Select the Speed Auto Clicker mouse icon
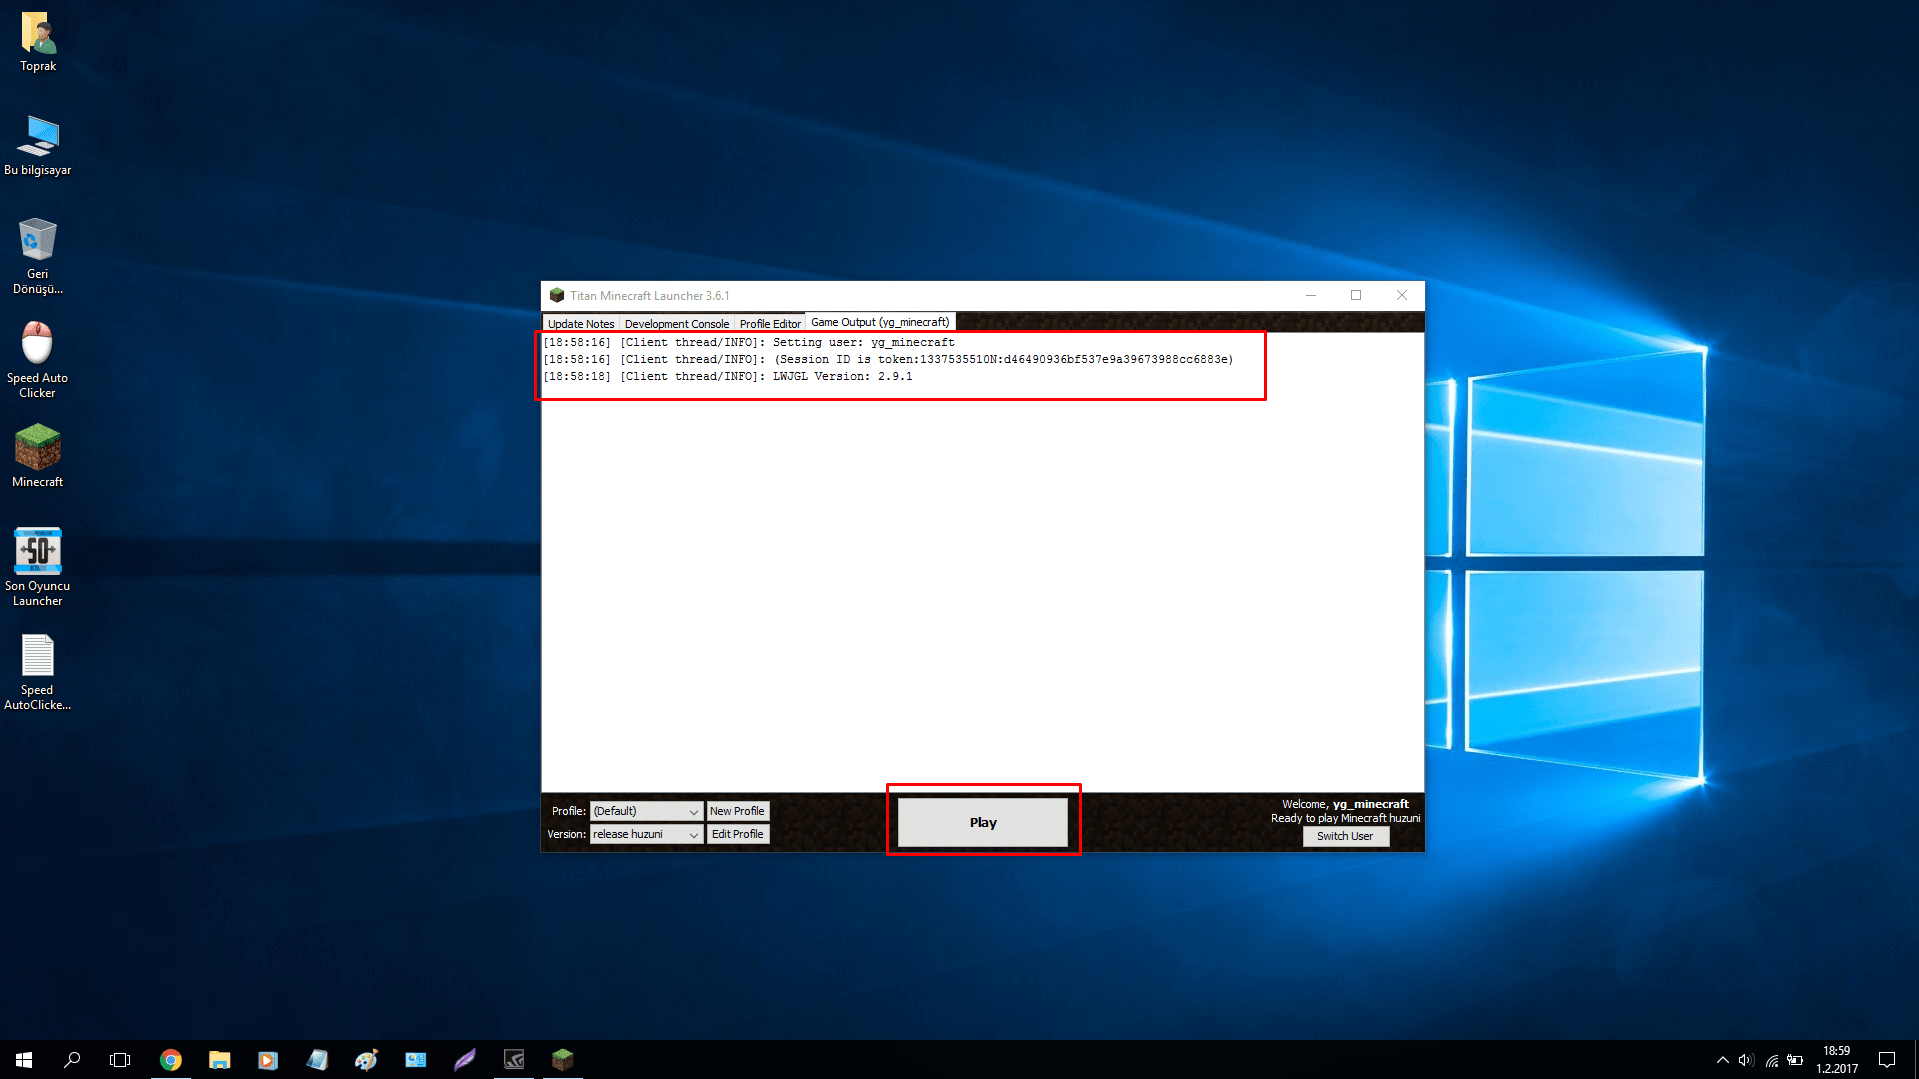This screenshot has height=1079, width=1919. click(x=38, y=360)
